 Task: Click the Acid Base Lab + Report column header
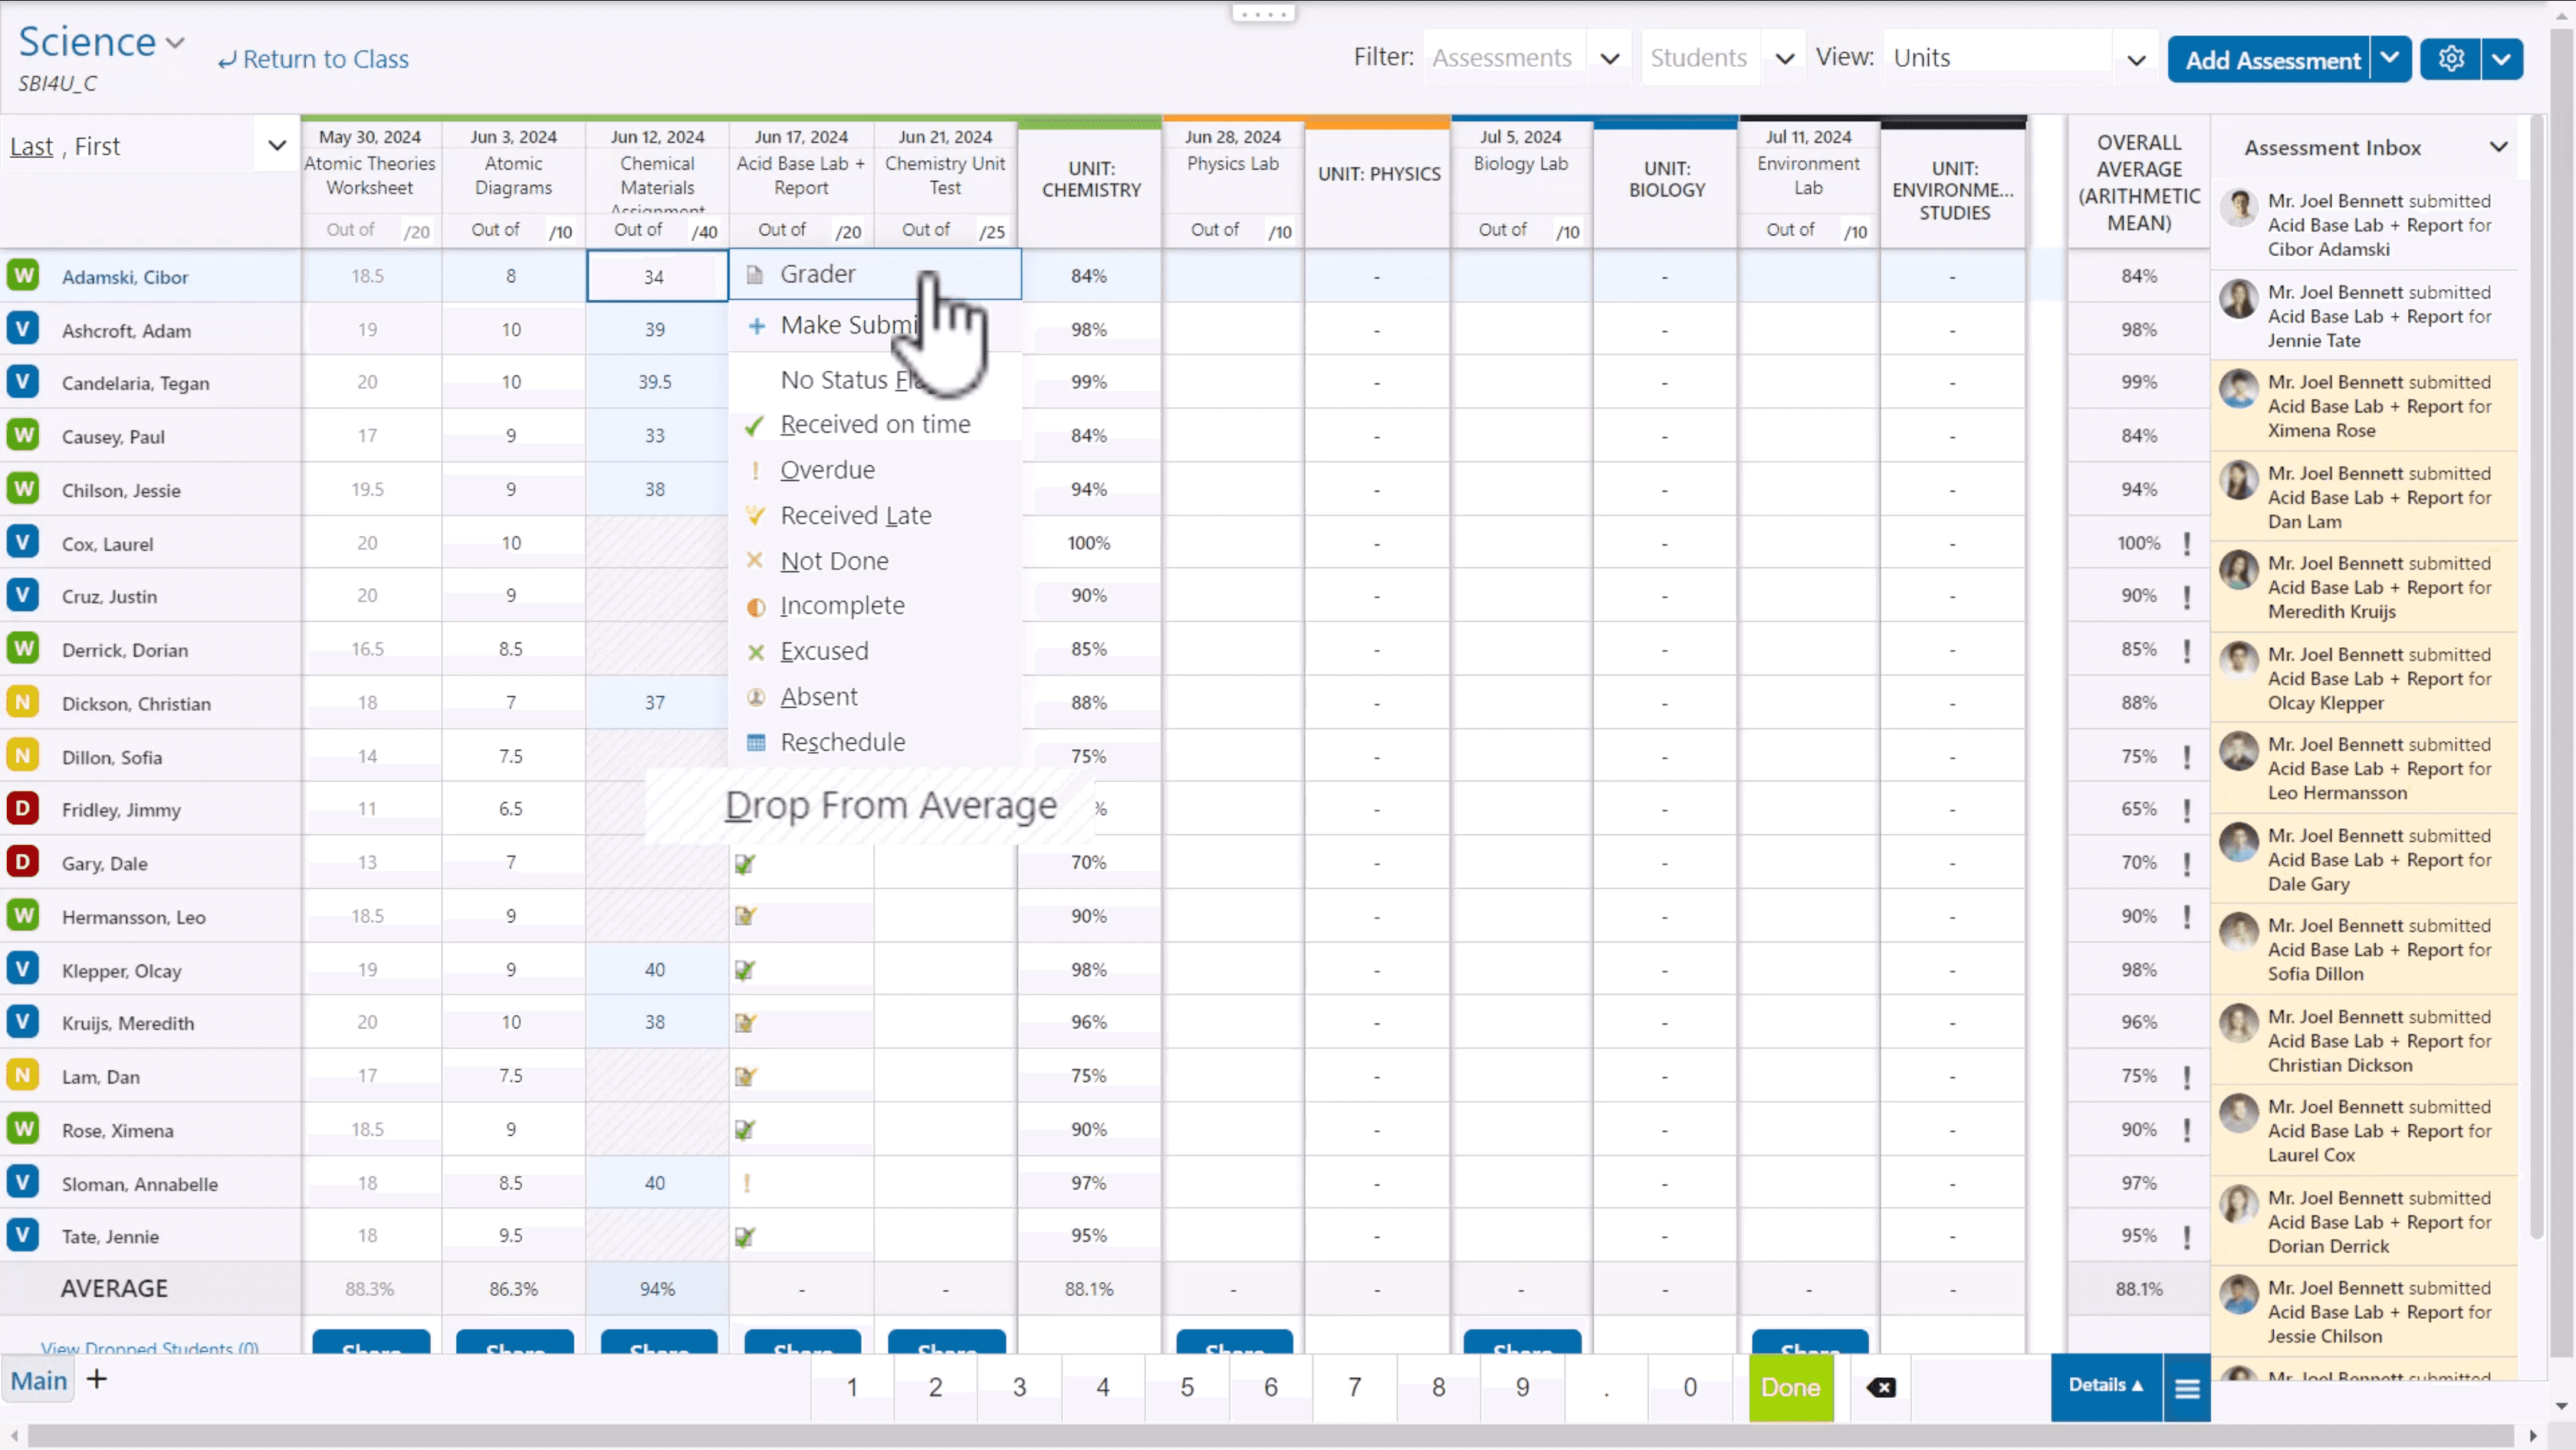[801, 175]
